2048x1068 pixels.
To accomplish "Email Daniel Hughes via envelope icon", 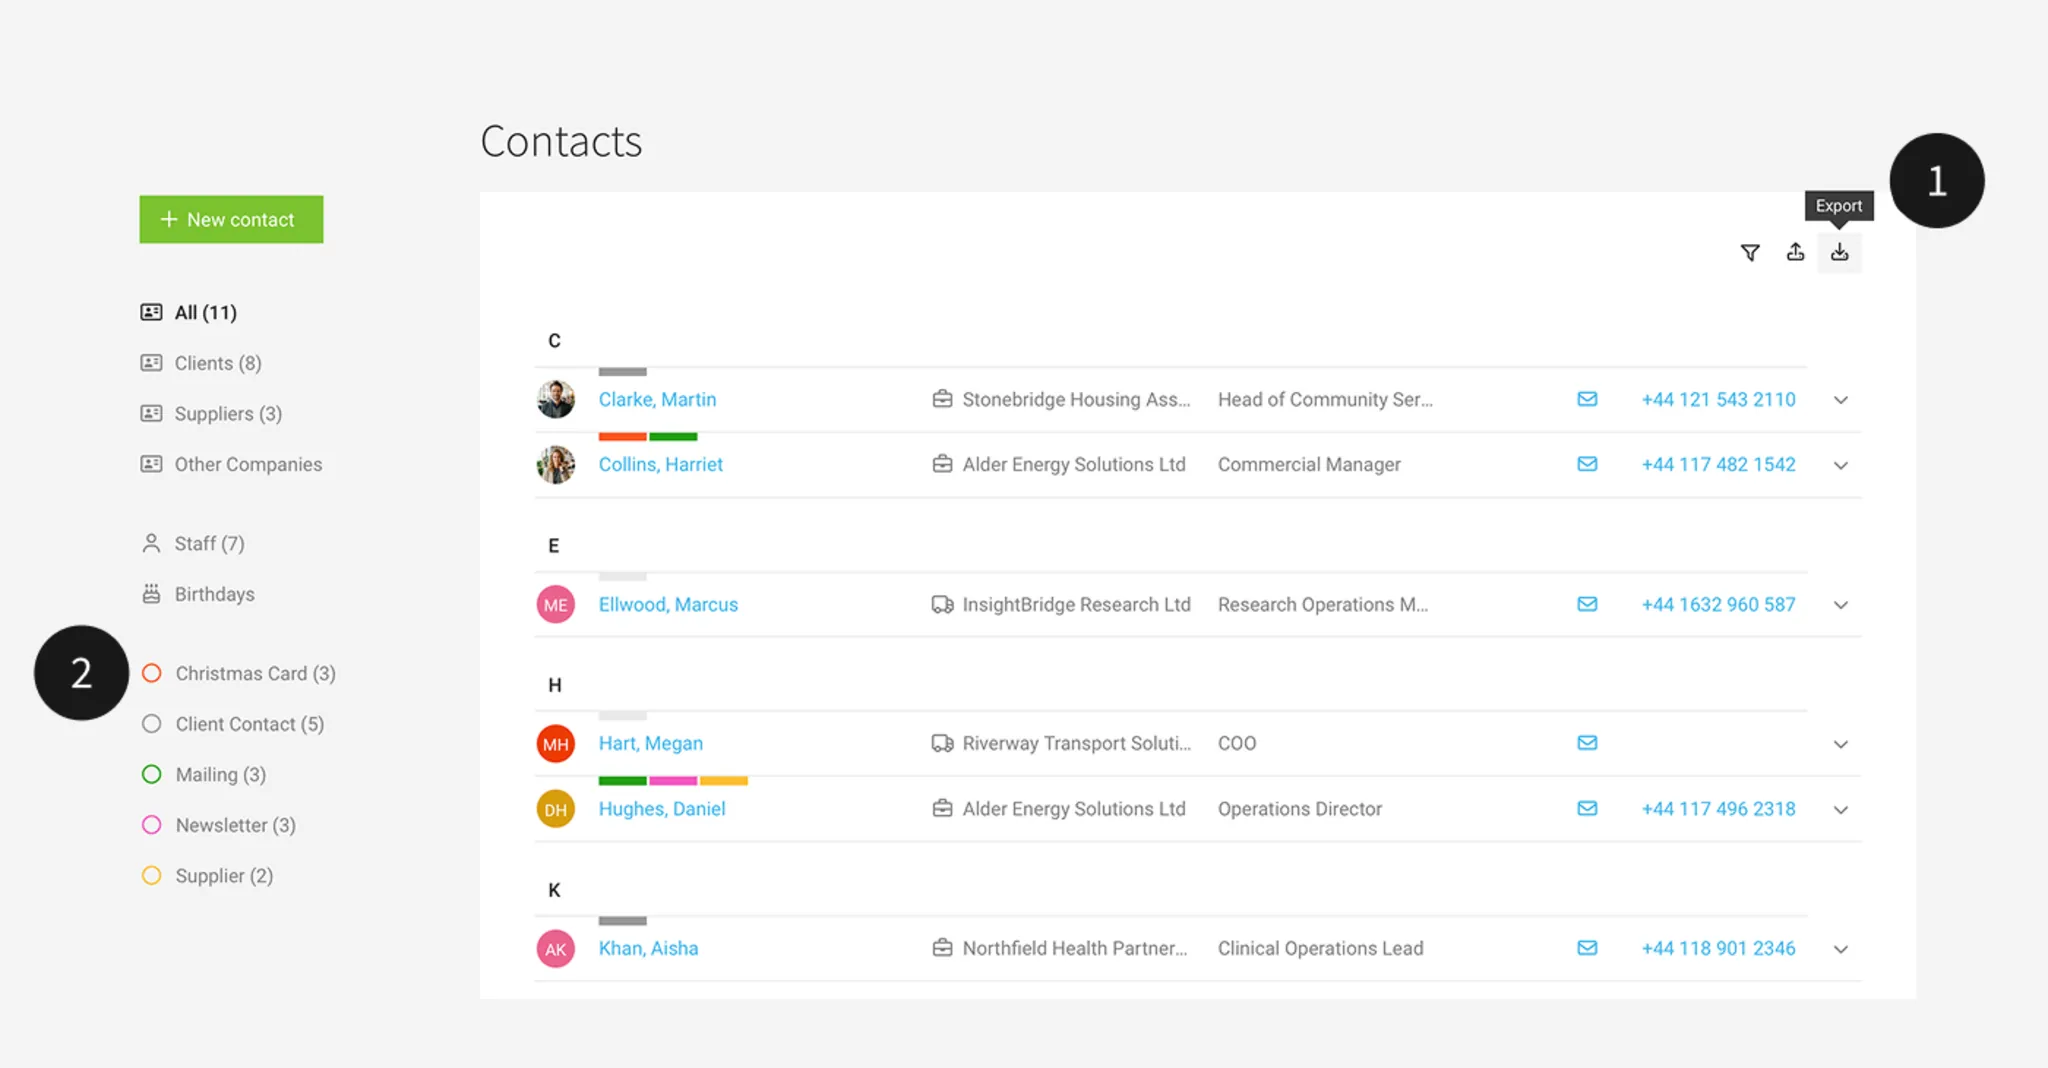I will tap(1587, 808).
